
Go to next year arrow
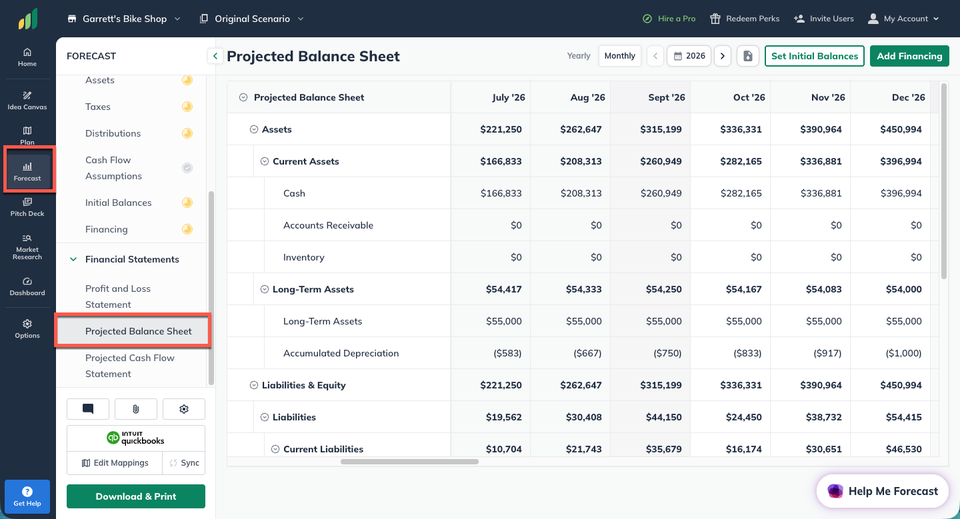point(722,56)
